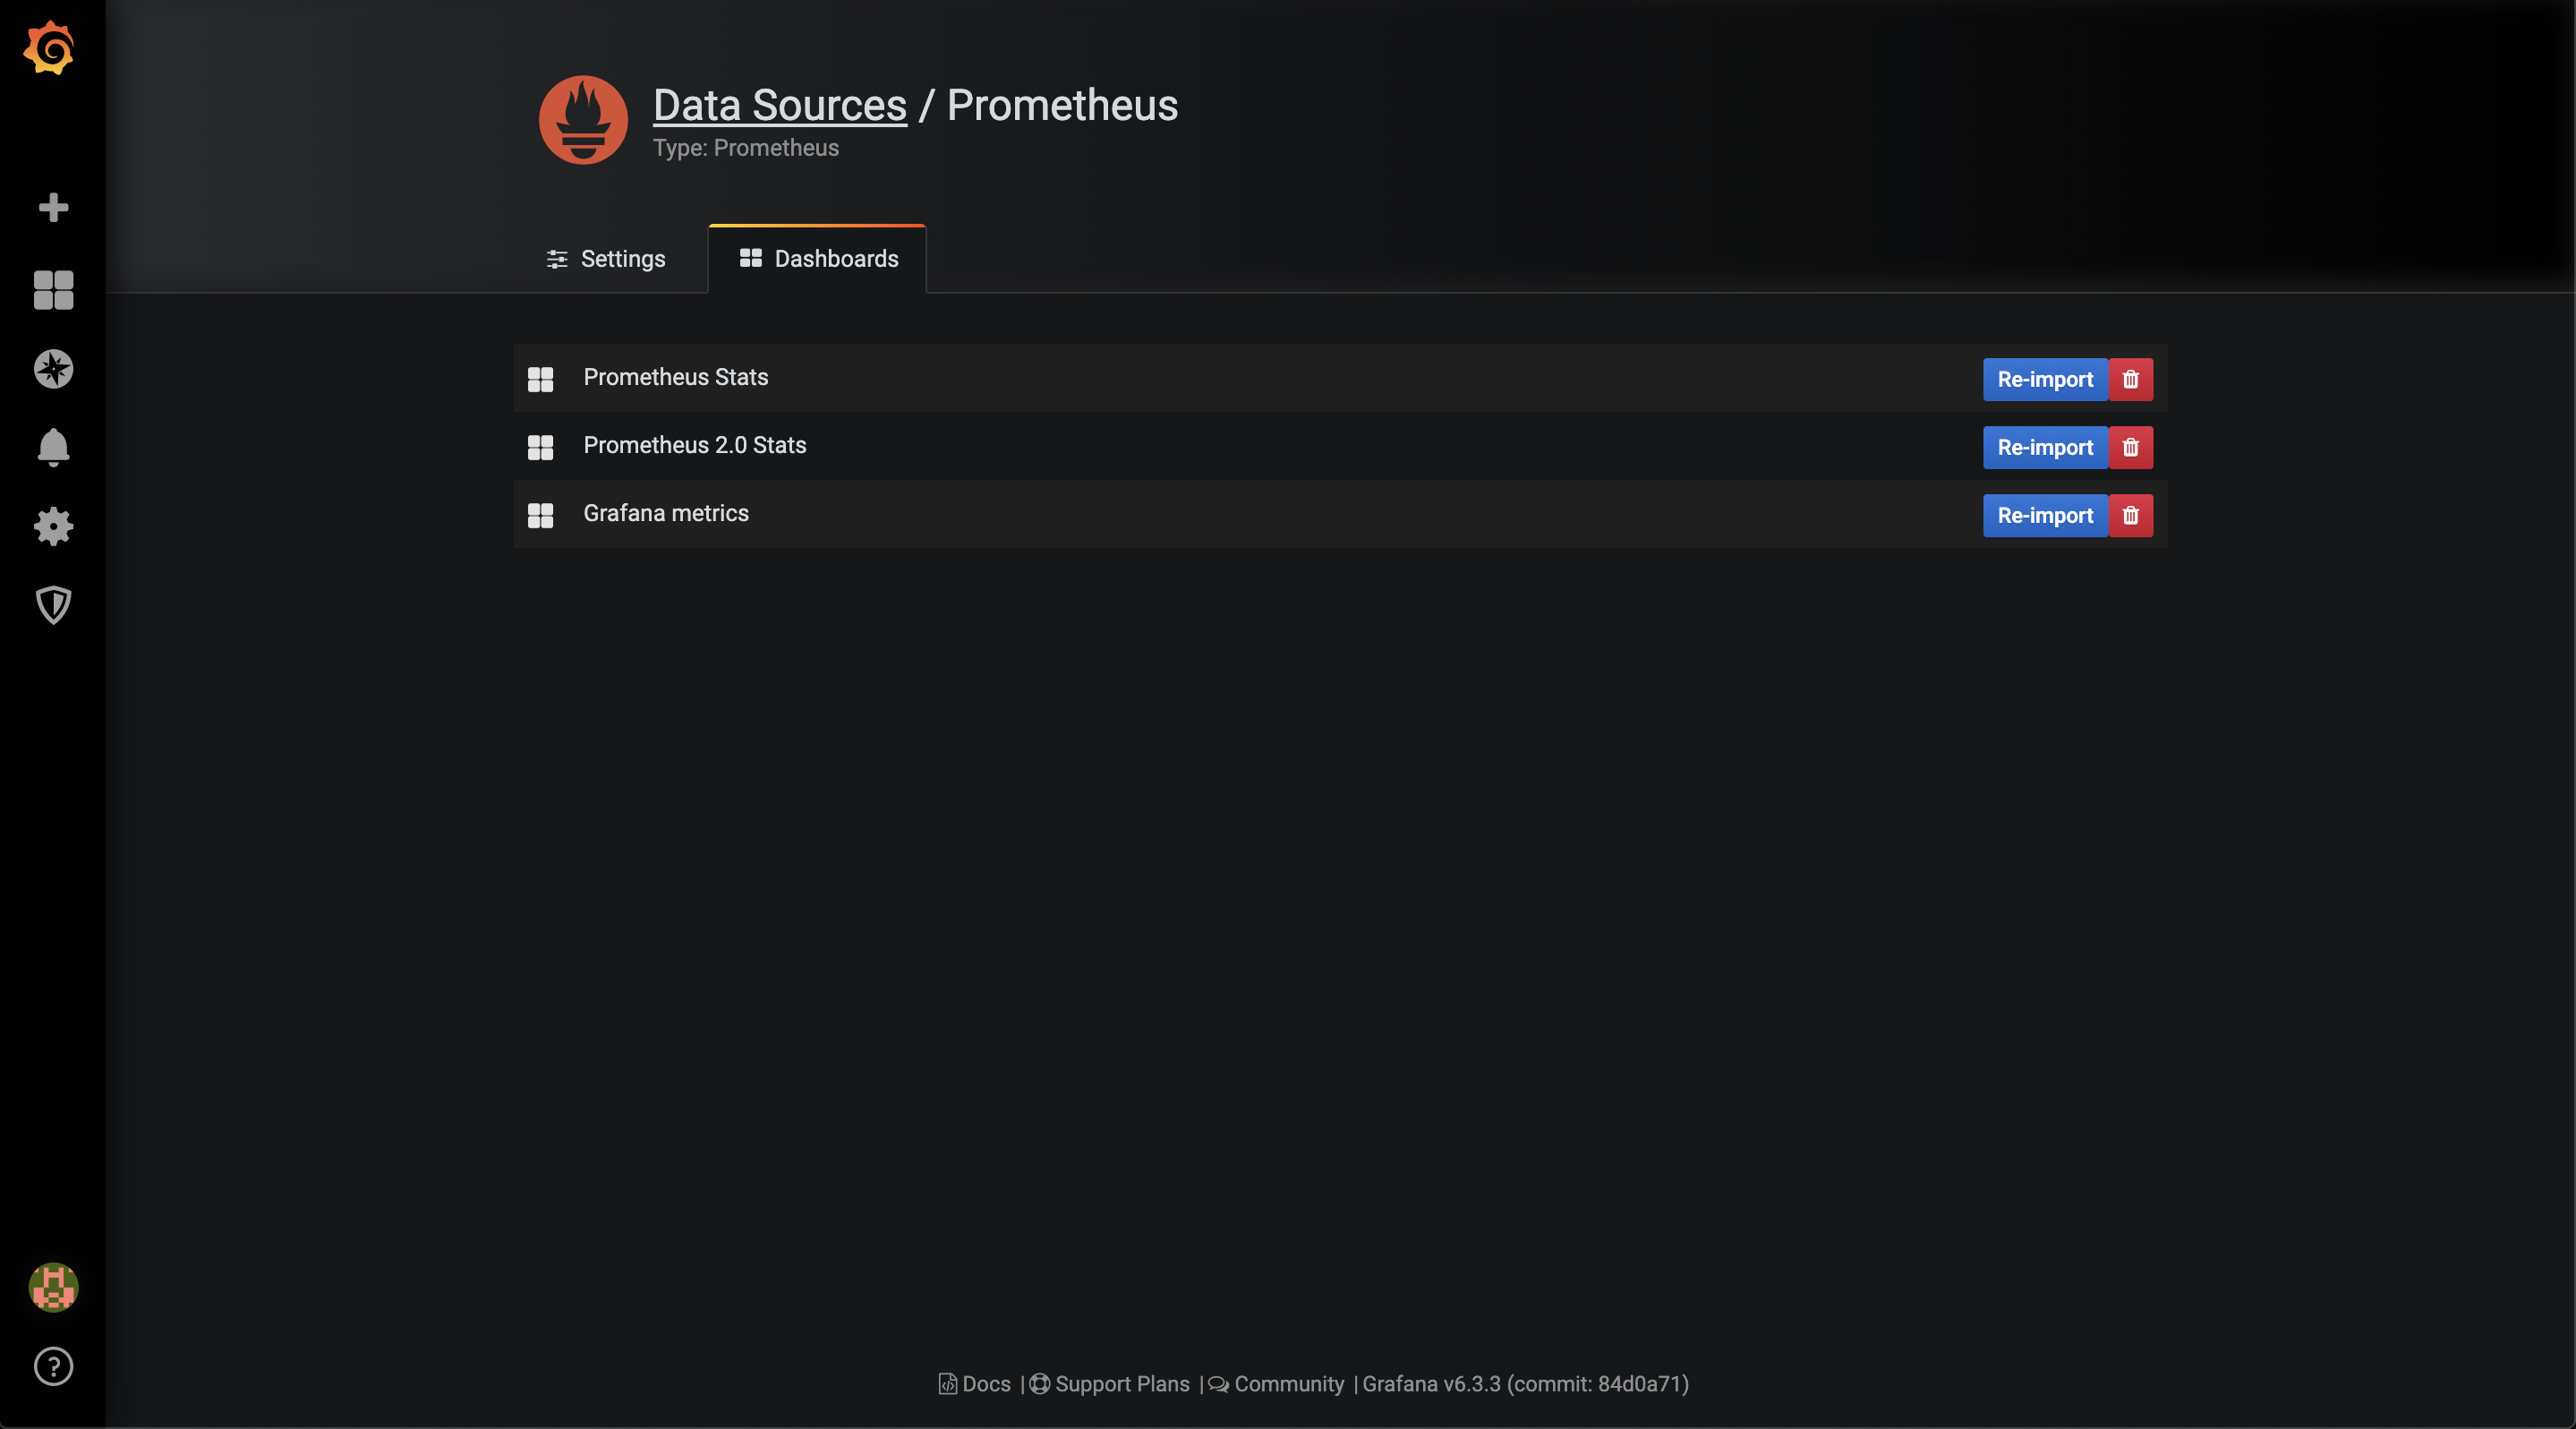The image size is (2576, 1429).
Task: Re-import the Prometheus Stats dashboard
Action: click(x=2045, y=379)
